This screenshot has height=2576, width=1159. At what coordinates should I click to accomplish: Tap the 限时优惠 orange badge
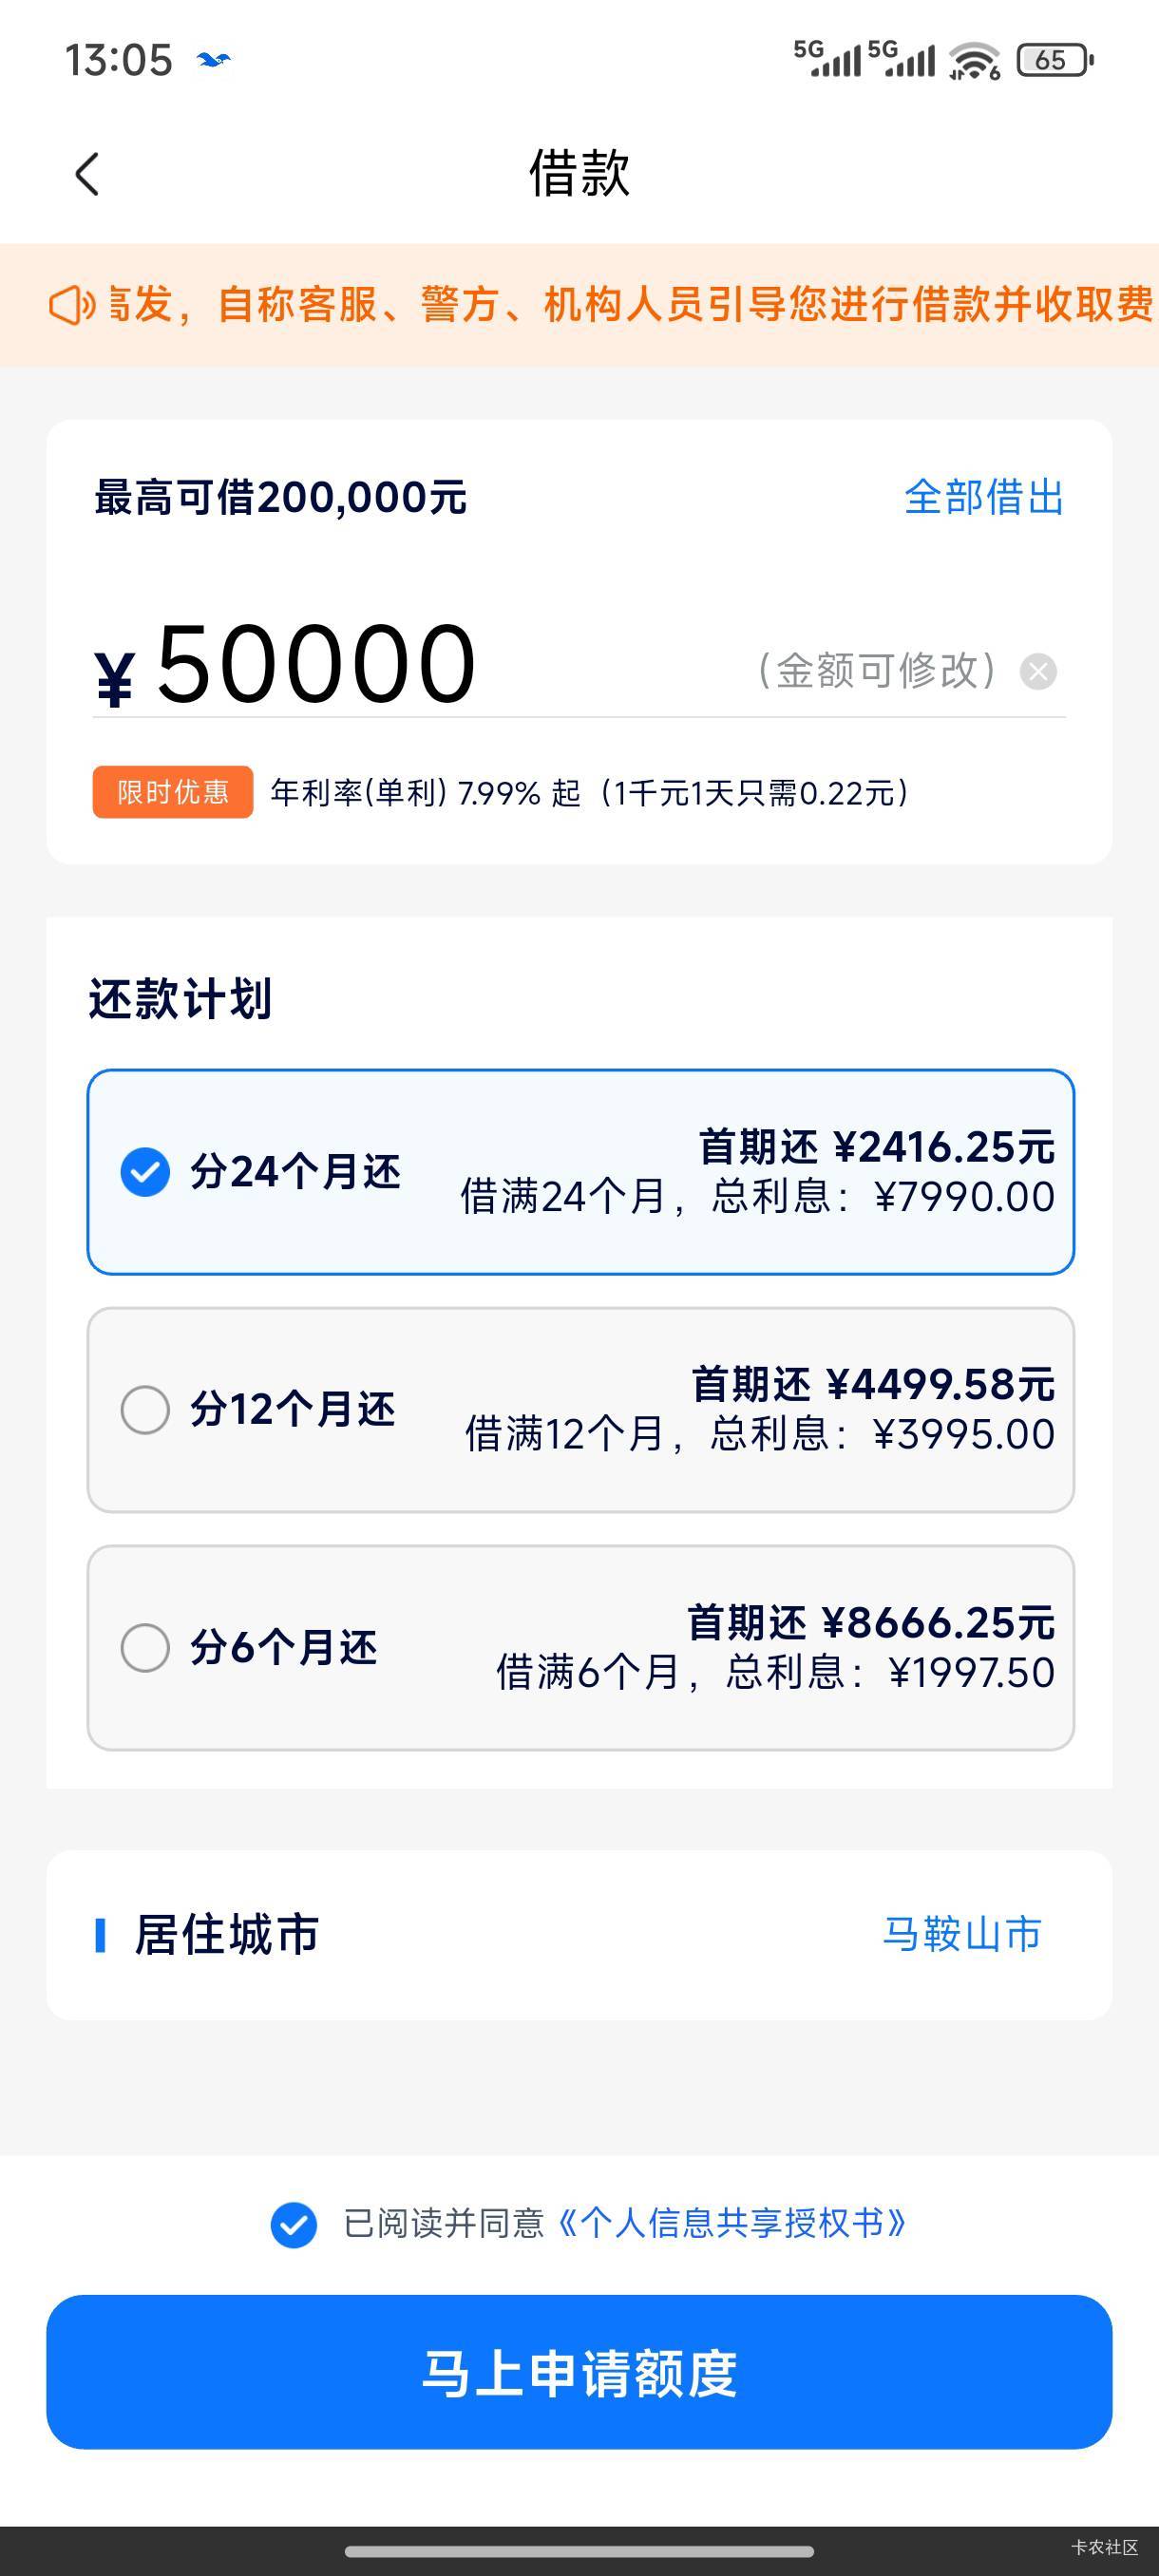[x=172, y=792]
